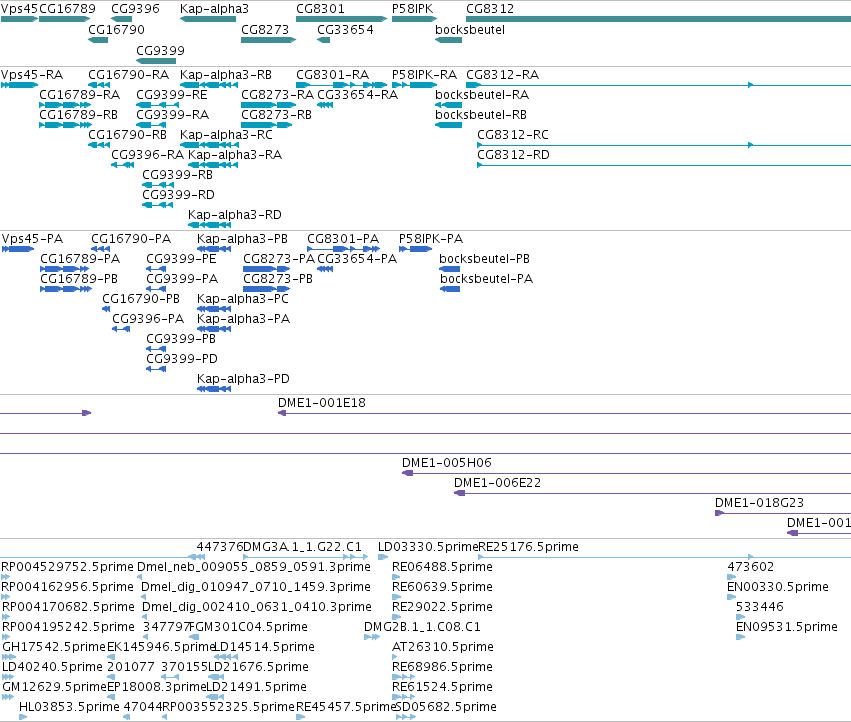Select the CG8273-RB transcript label
This screenshot has height=722, width=851.
click(276, 115)
